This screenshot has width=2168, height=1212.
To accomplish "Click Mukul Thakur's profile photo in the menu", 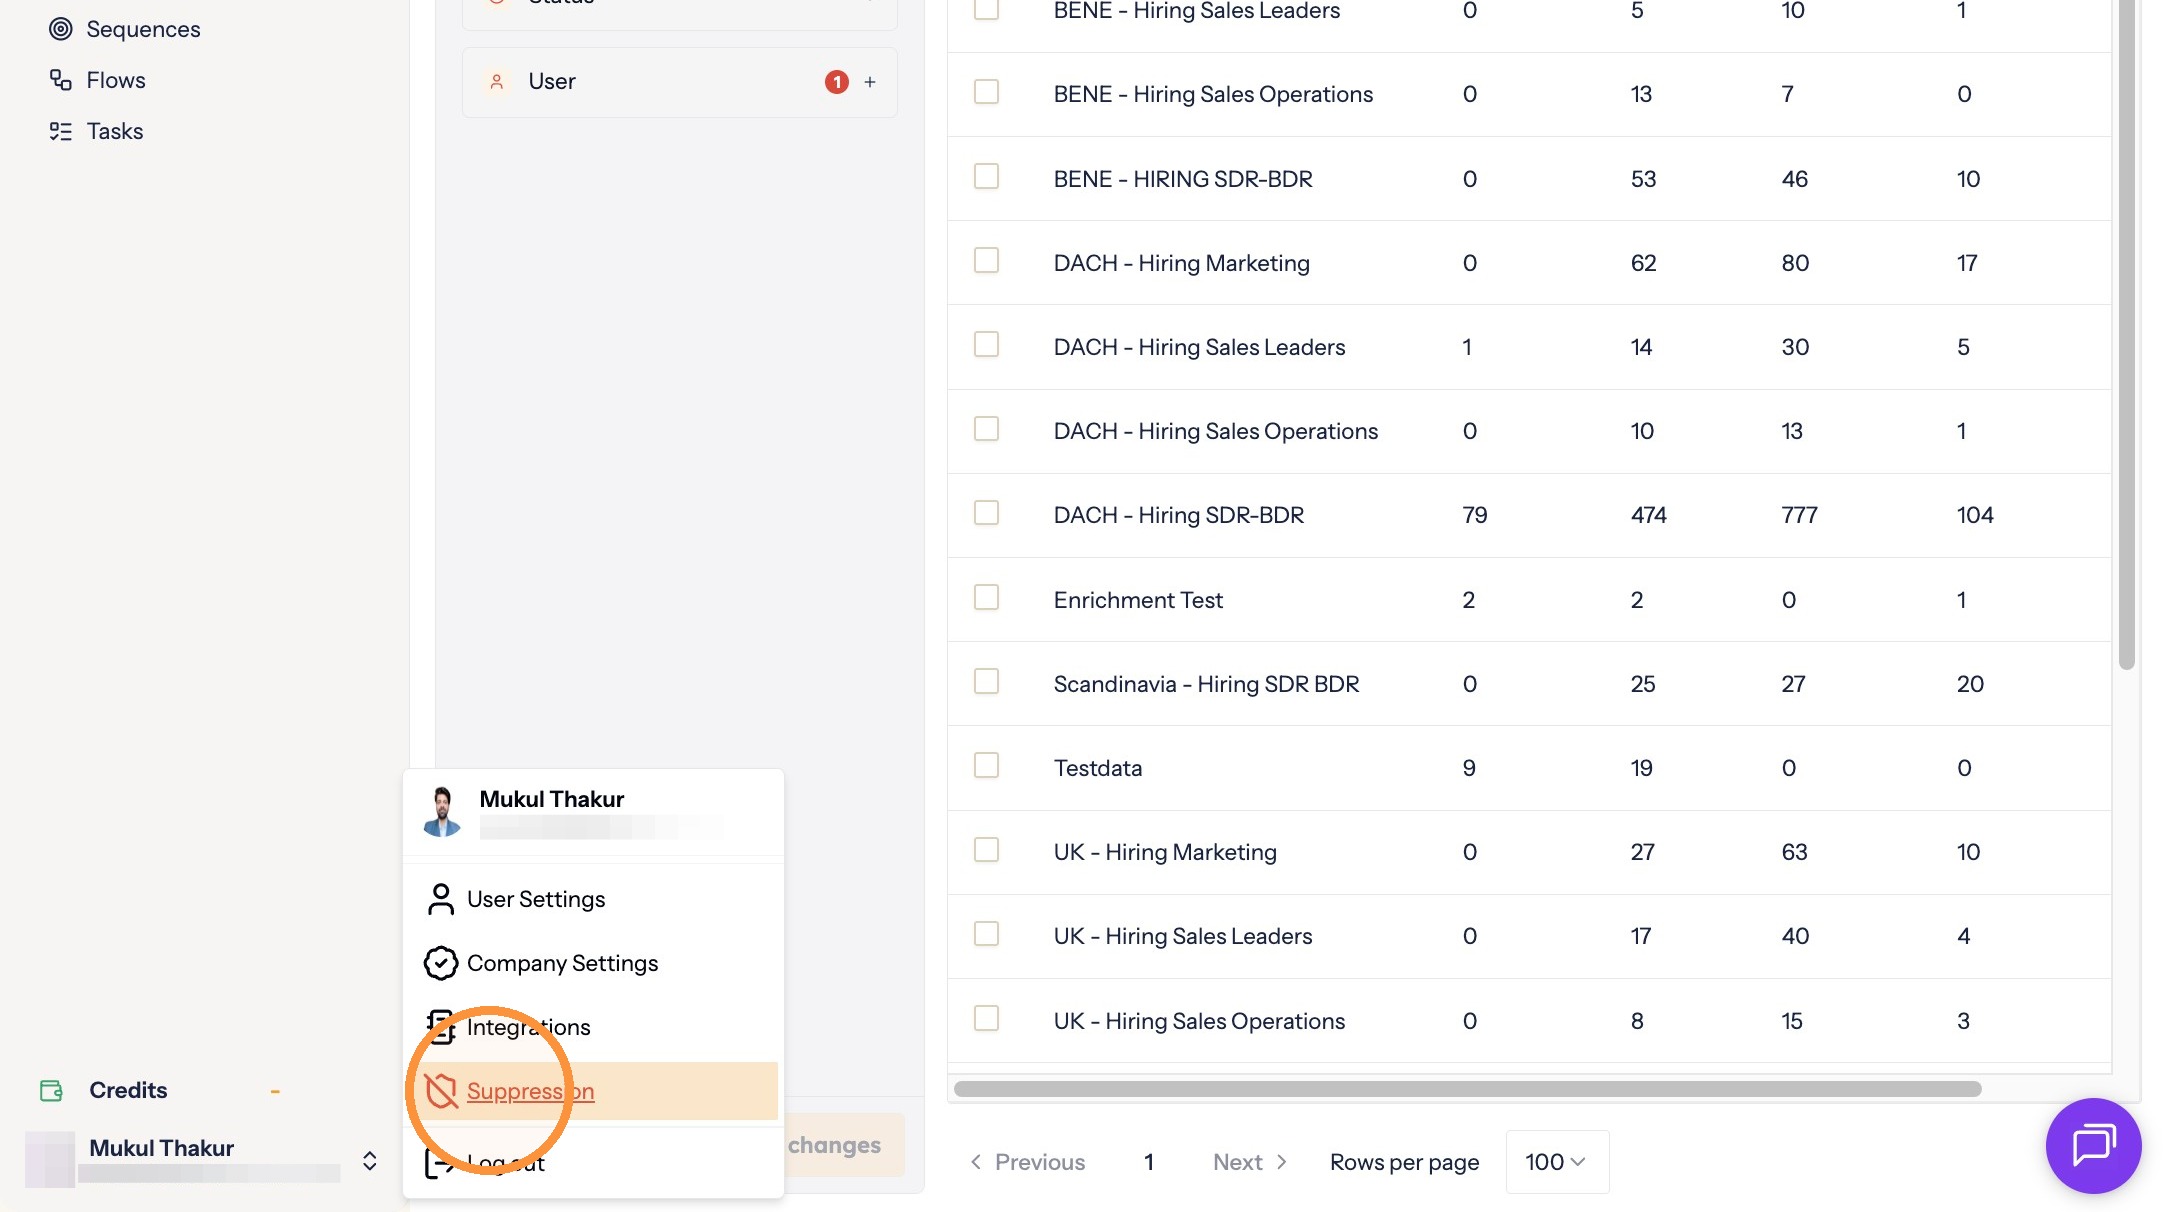I will tap(442, 811).
